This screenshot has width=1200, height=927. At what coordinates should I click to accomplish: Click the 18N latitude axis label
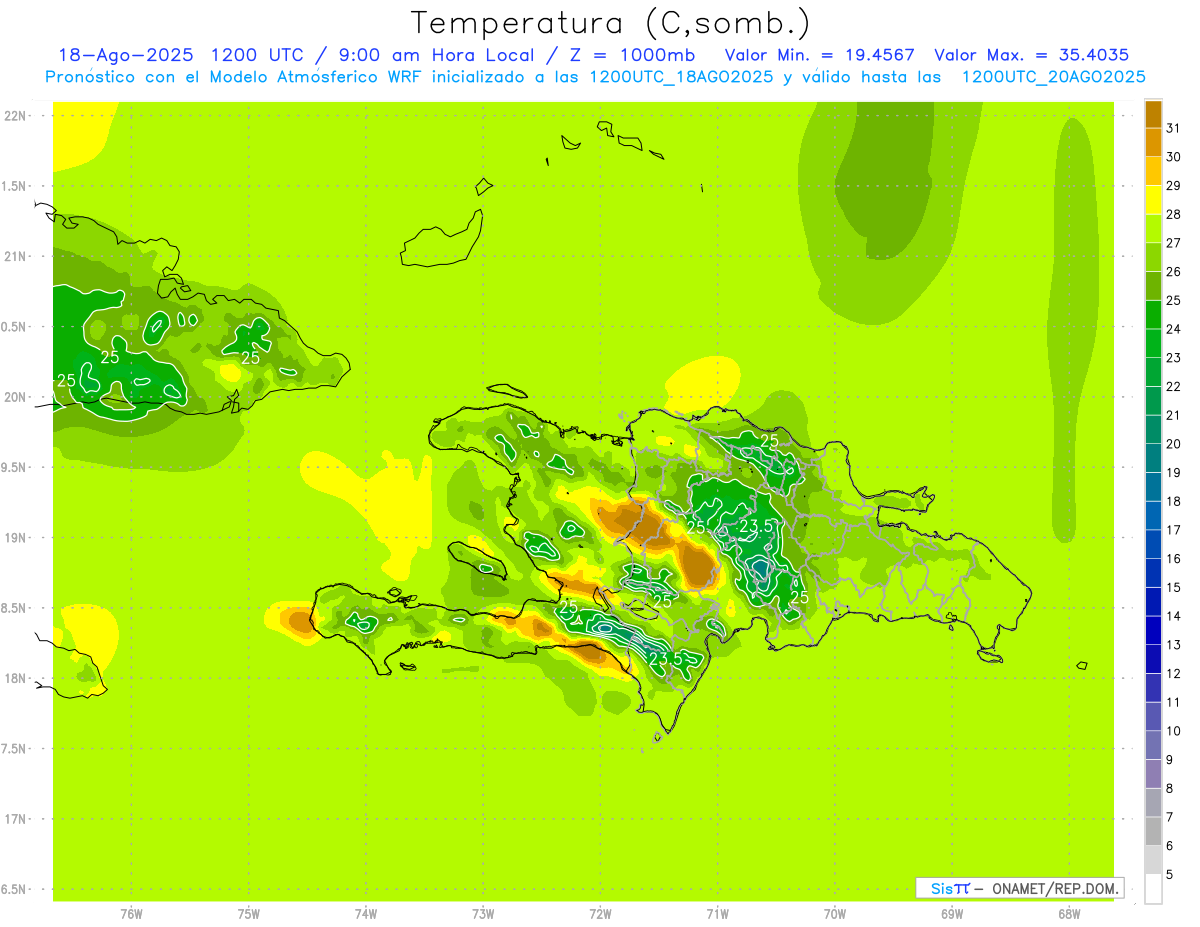(15, 678)
